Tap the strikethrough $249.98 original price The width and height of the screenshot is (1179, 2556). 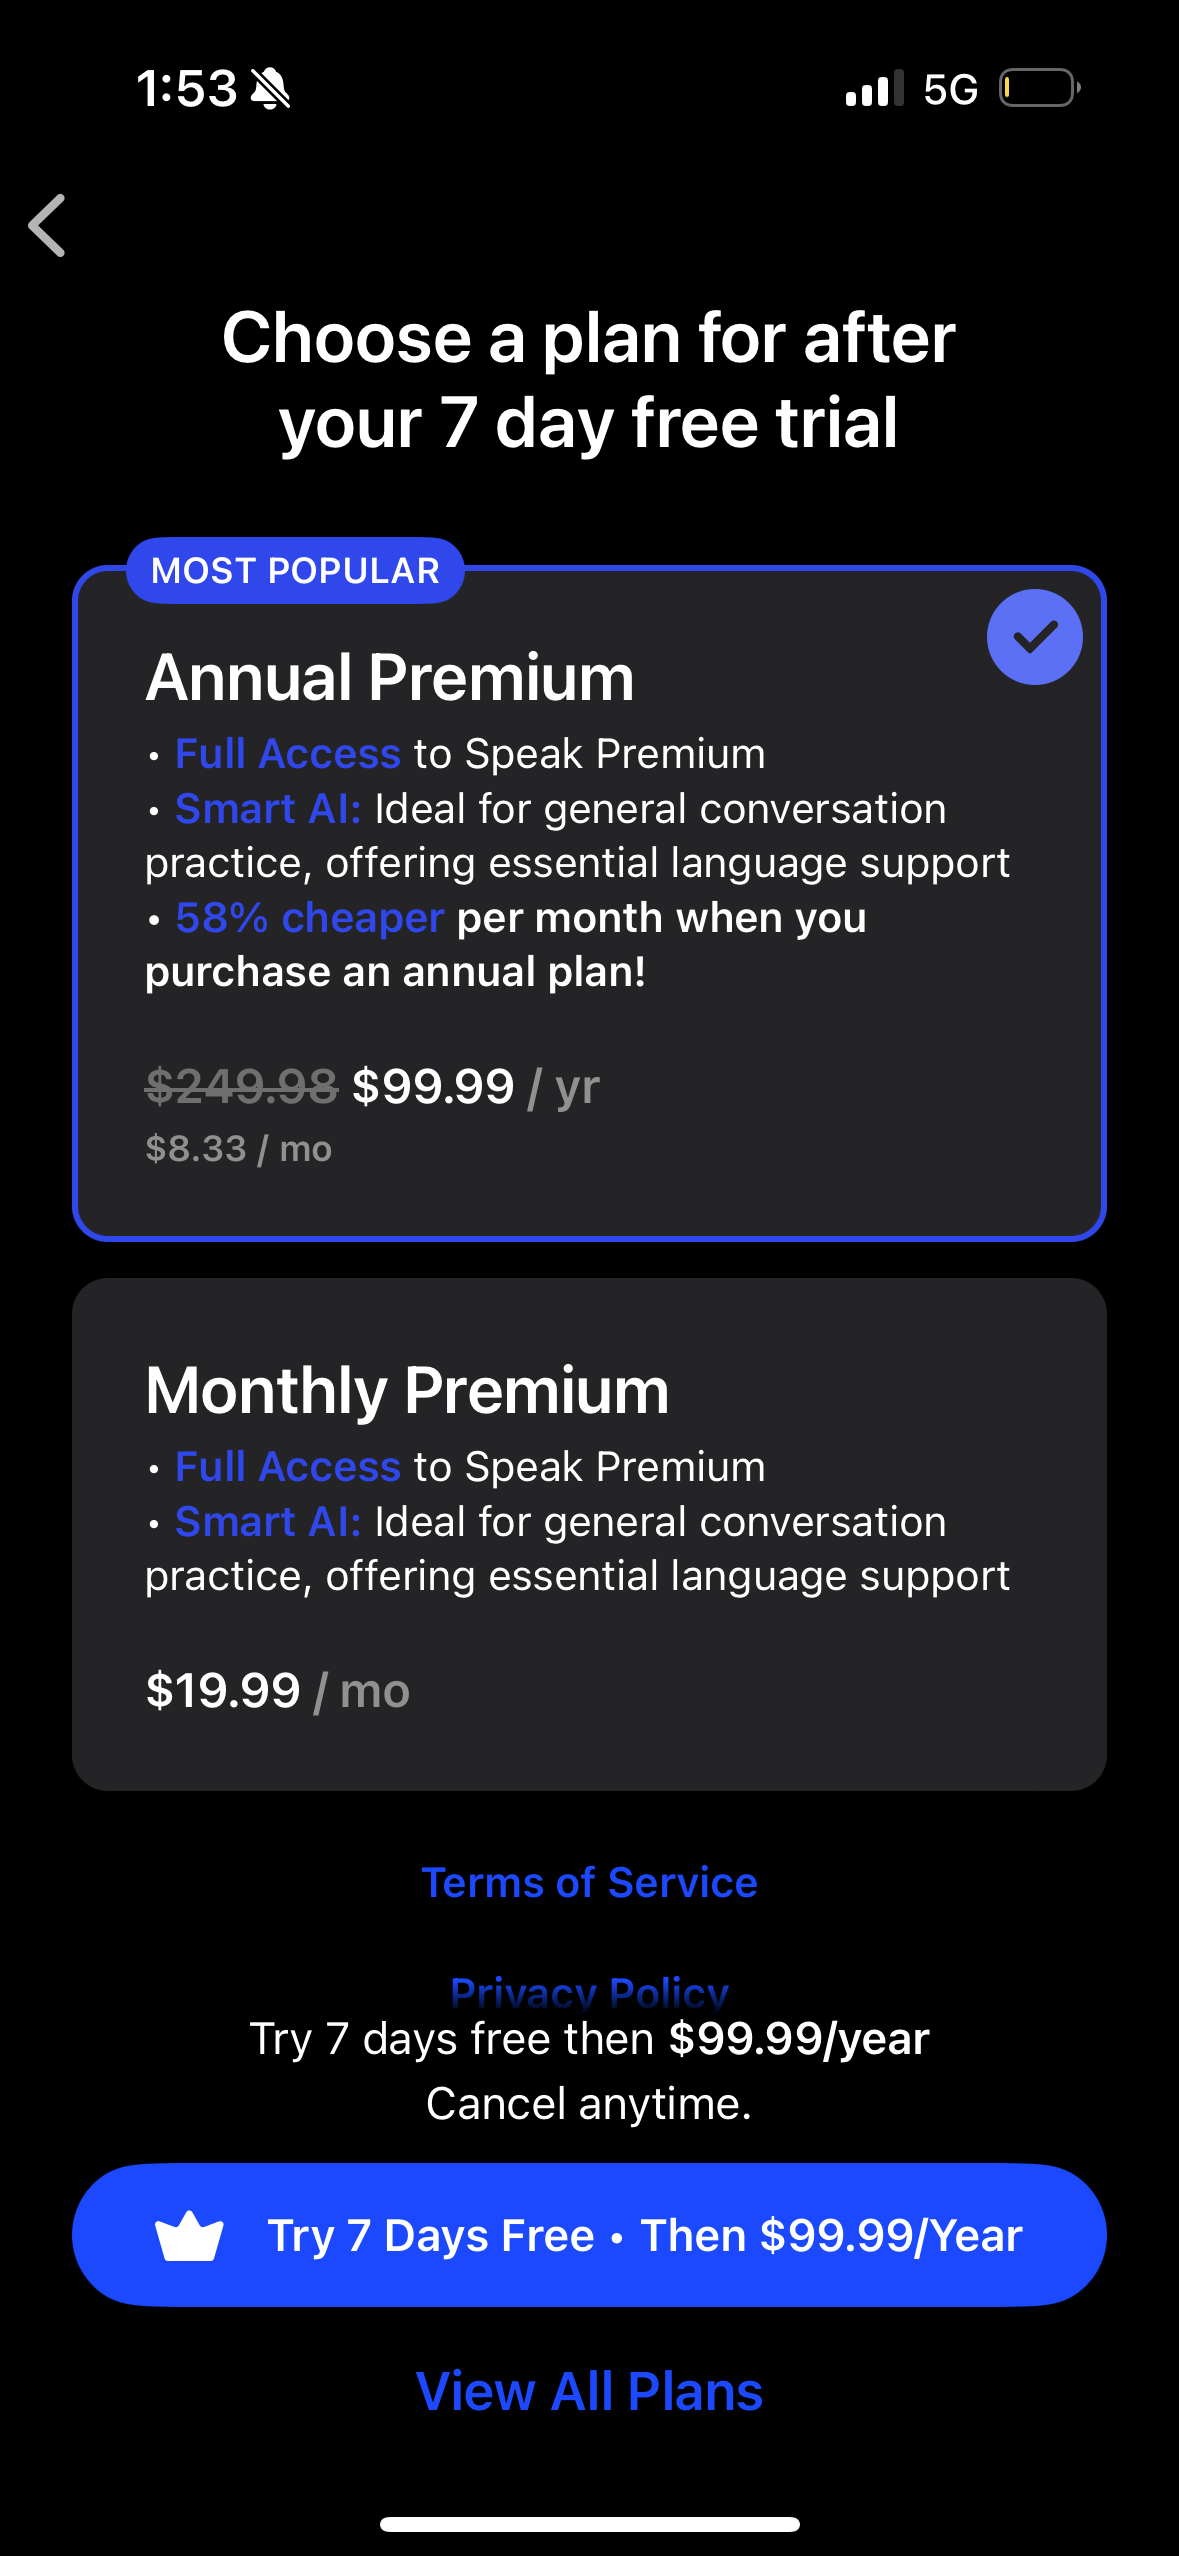[x=238, y=1086]
